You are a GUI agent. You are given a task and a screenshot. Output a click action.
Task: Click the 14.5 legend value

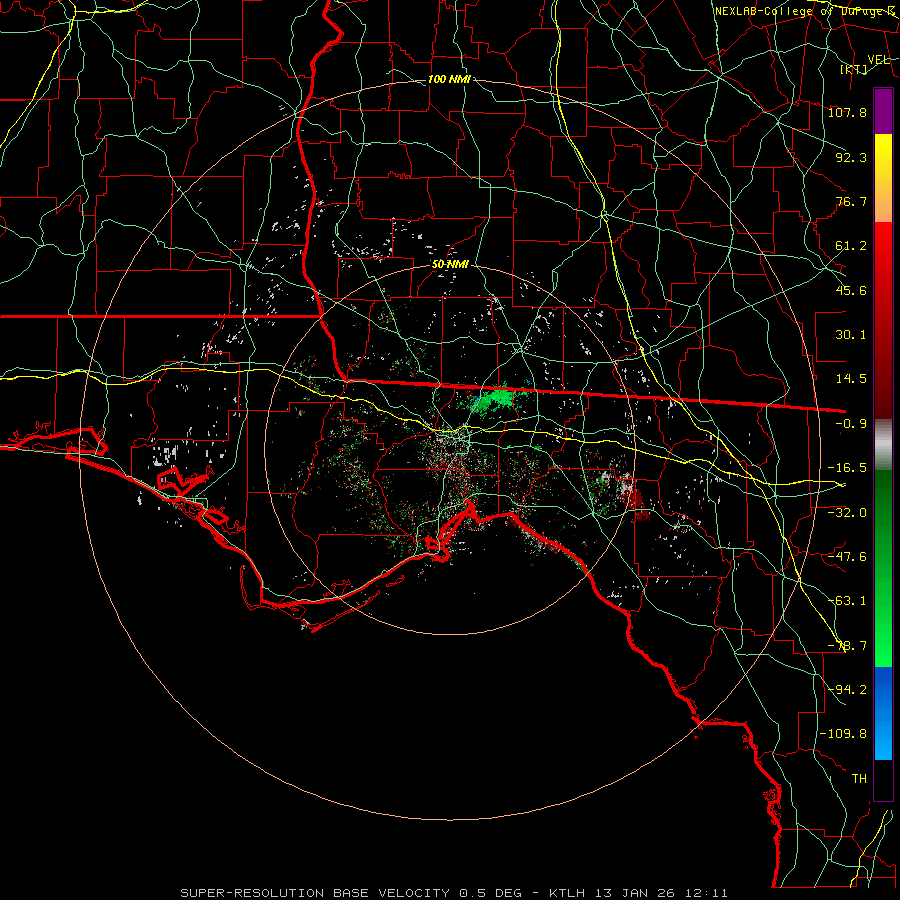point(851,379)
